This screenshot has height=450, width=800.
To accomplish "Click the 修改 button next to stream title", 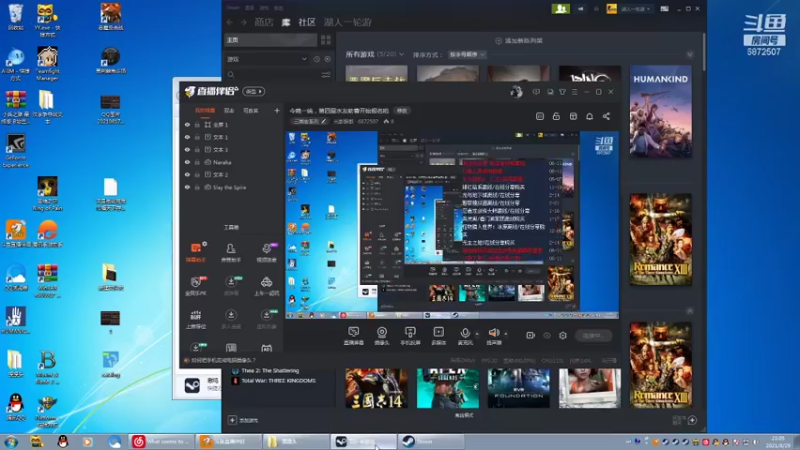I will [402, 111].
